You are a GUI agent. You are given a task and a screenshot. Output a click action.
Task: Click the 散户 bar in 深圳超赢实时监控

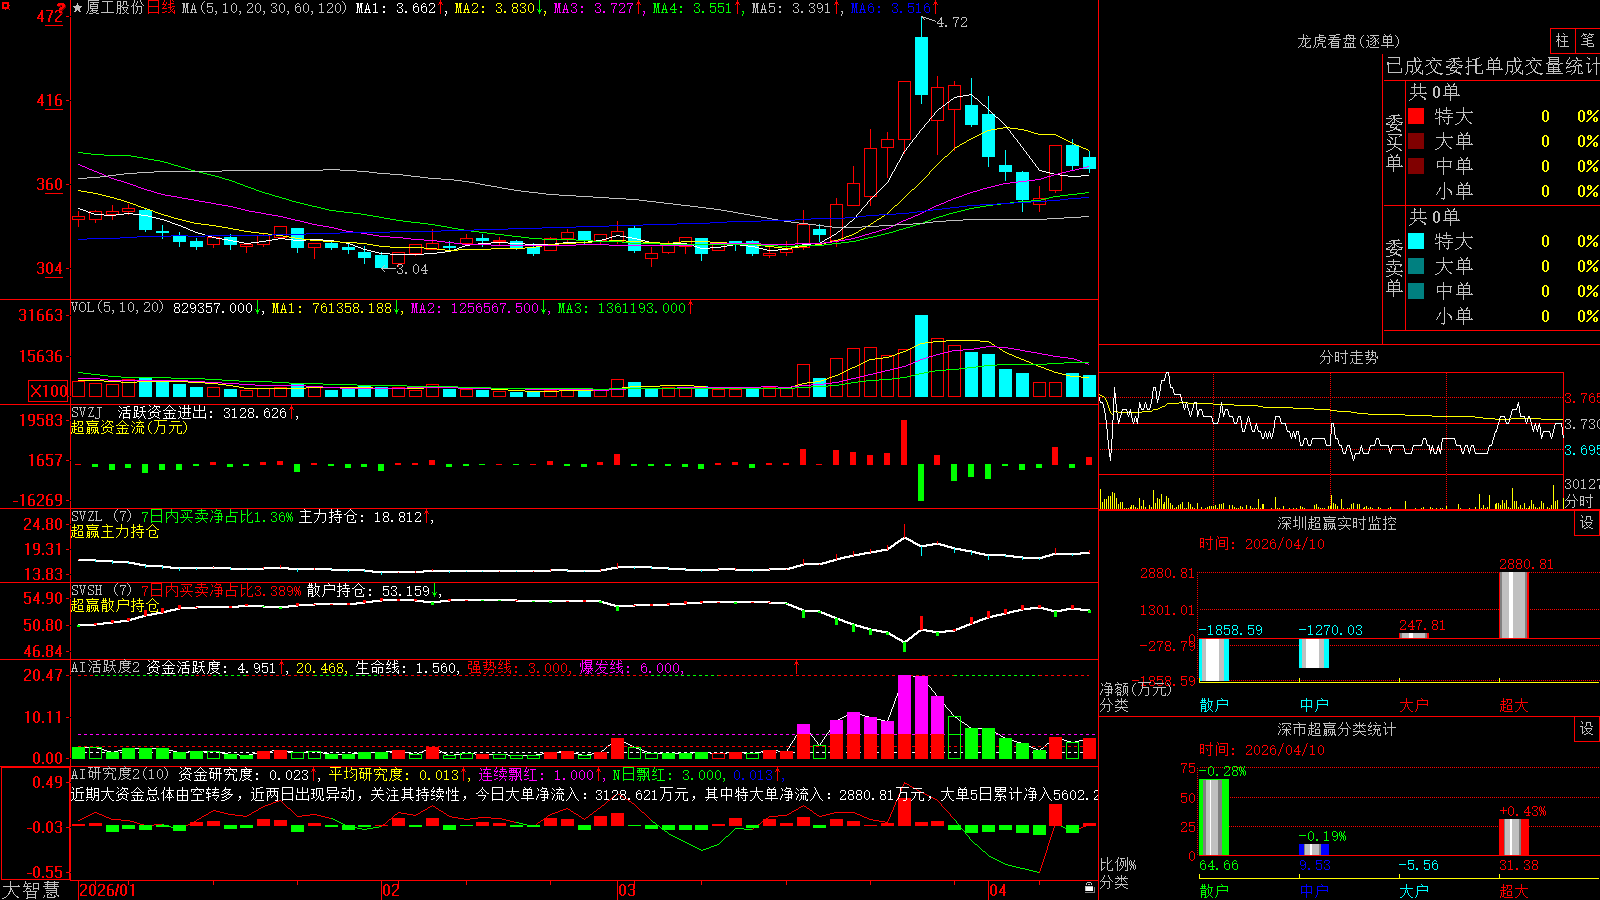[1214, 659]
